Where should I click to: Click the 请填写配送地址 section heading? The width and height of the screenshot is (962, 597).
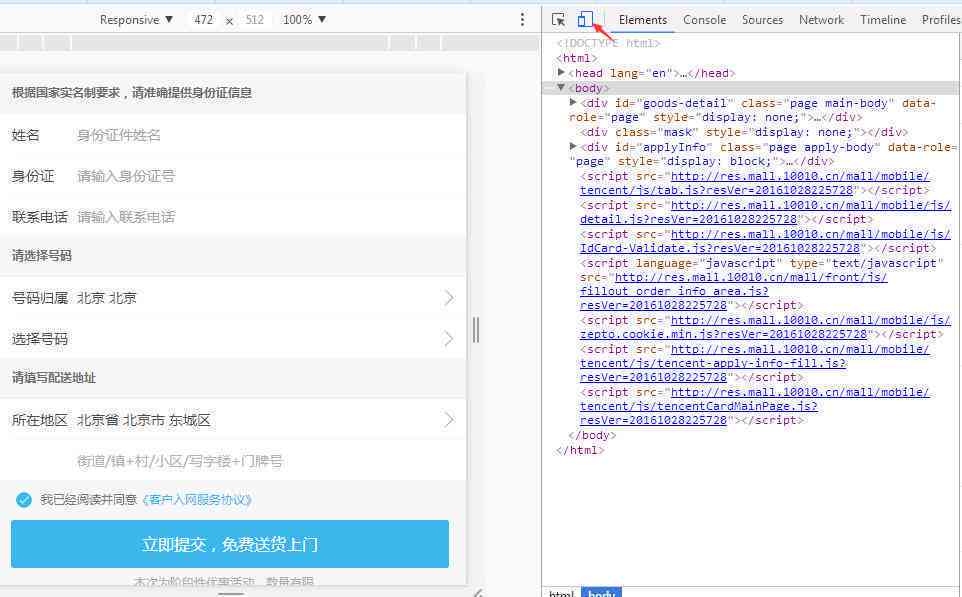pos(54,377)
